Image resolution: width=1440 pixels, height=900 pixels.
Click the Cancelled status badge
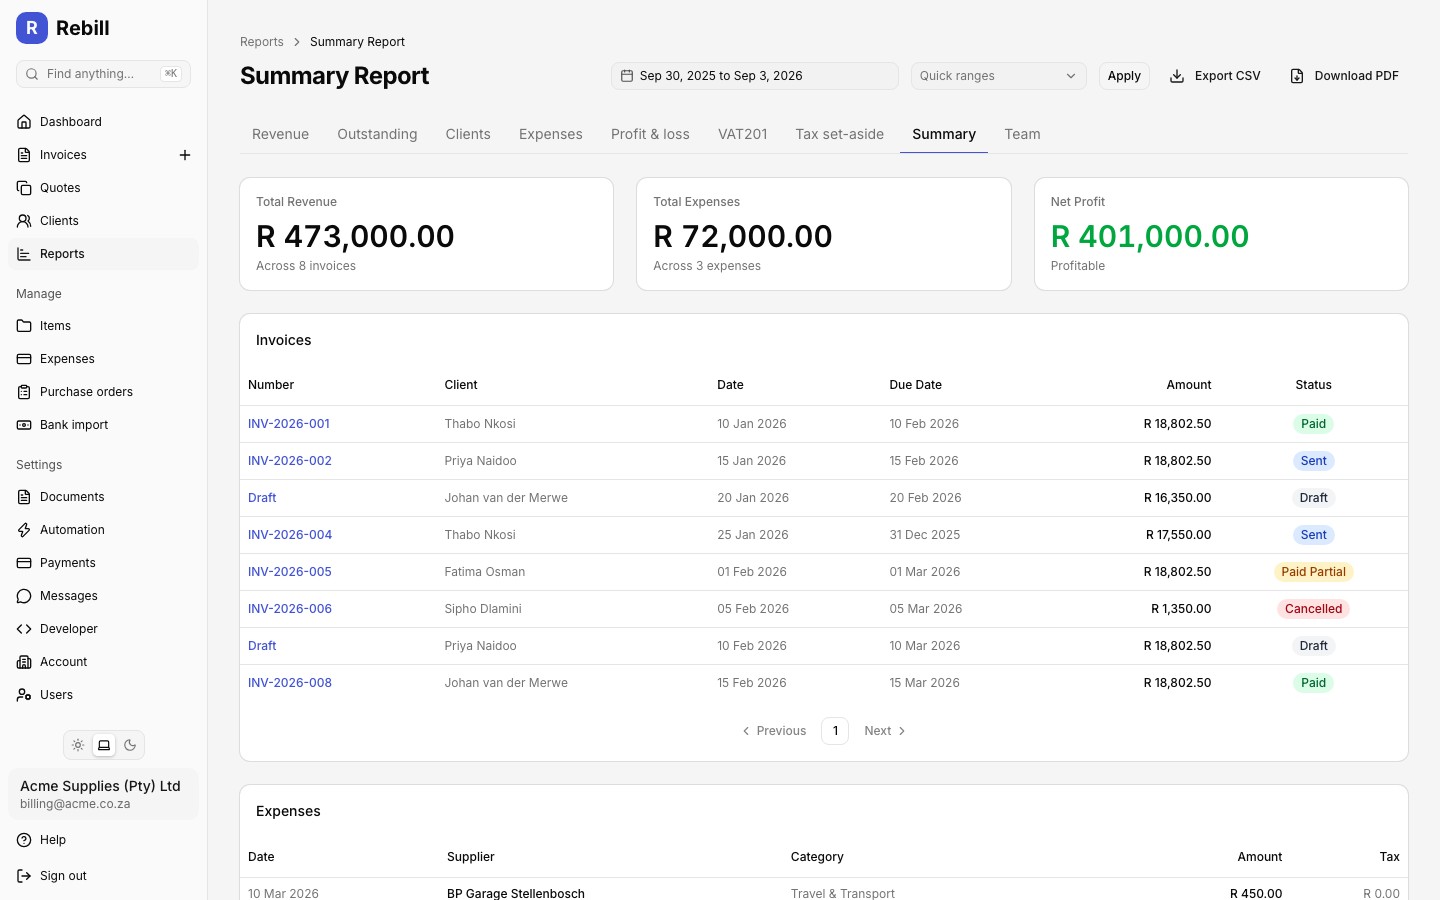[1313, 609]
